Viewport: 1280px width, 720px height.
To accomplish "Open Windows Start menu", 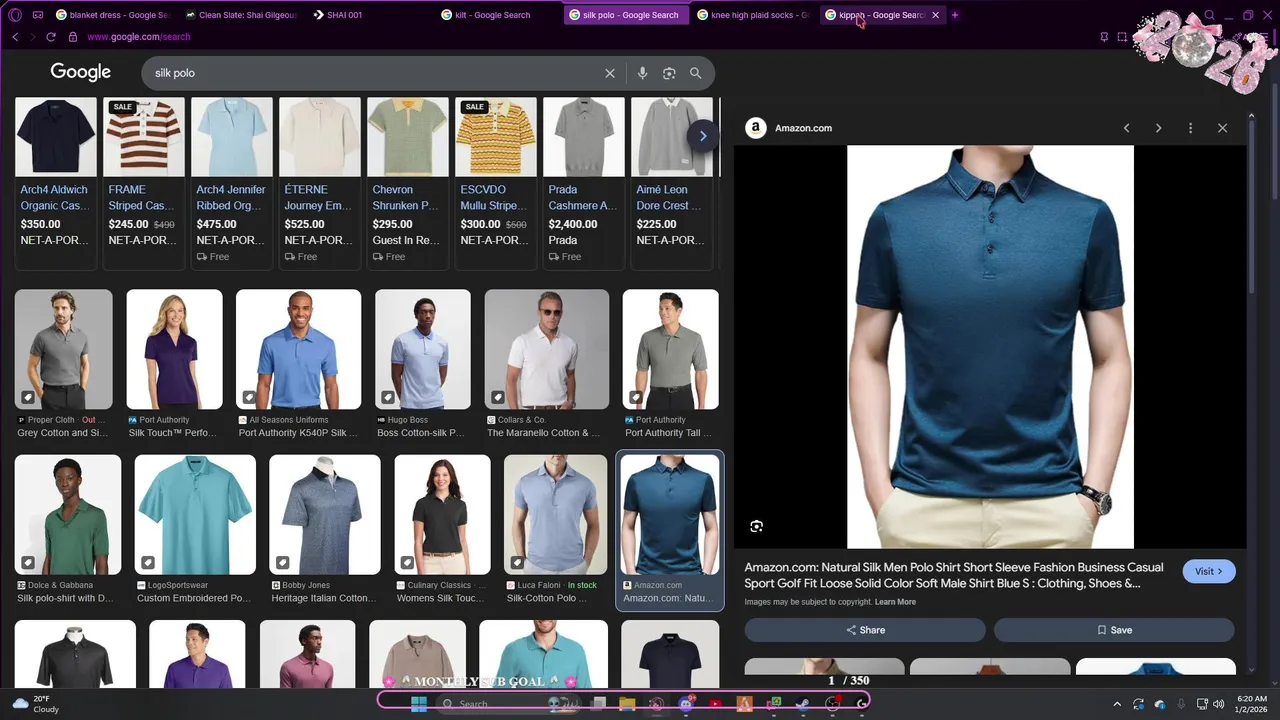I will pyautogui.click(x=419, y=703).
